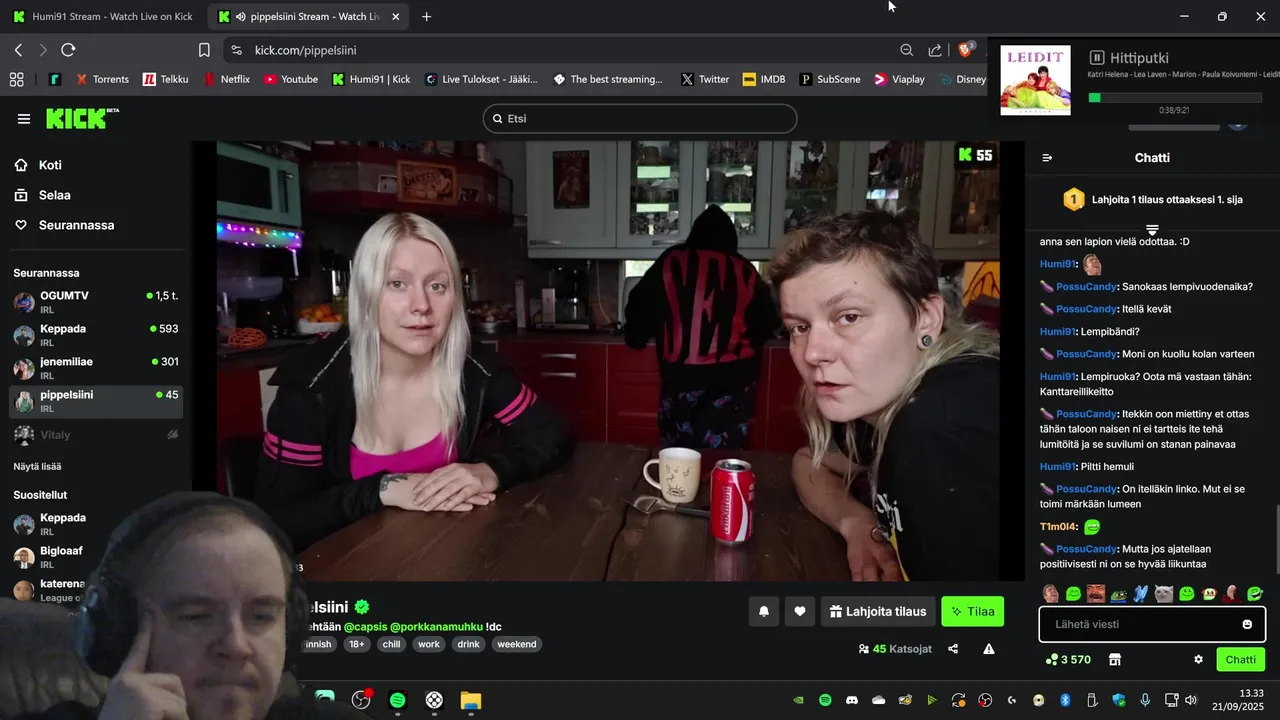The width and height of the screenshot is (1280, 720).
Task: Click the 45 Katsojat viewer count
Action: tap(895, 649)
